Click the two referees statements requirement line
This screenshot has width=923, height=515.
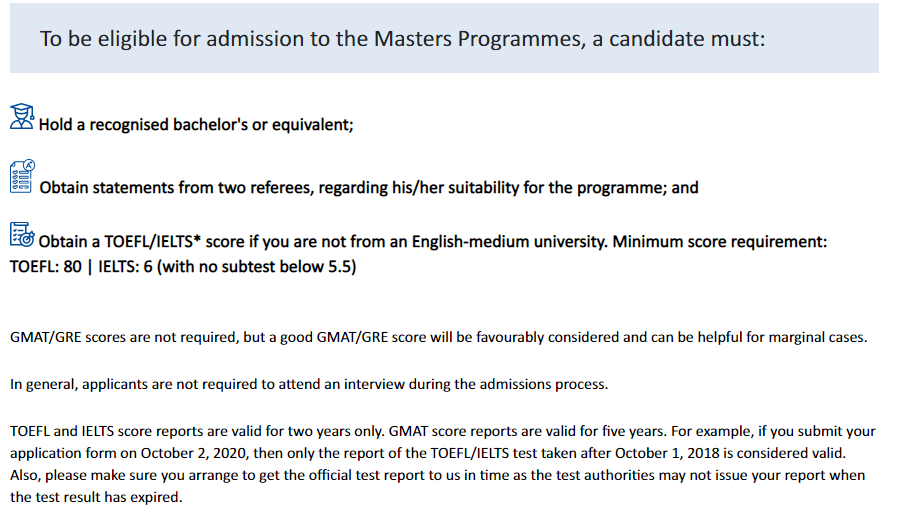pos(369,188)
